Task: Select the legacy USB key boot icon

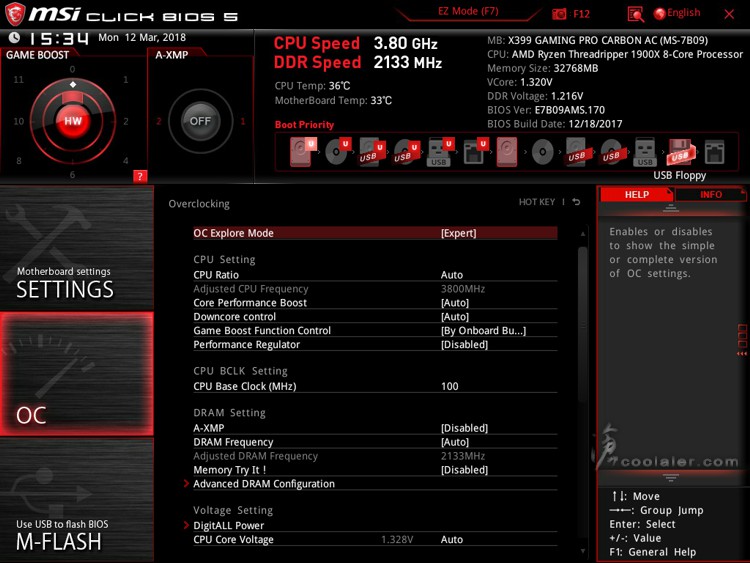Action: pos(645,152)
